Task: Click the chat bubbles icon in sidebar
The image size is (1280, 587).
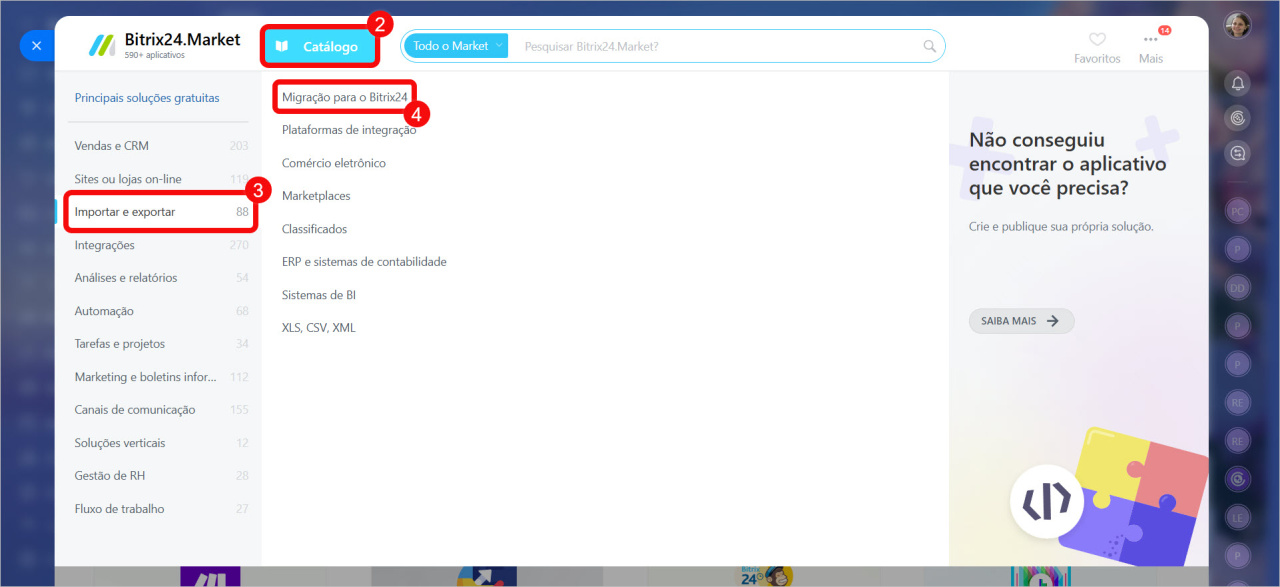Action: pos(1238,153)
